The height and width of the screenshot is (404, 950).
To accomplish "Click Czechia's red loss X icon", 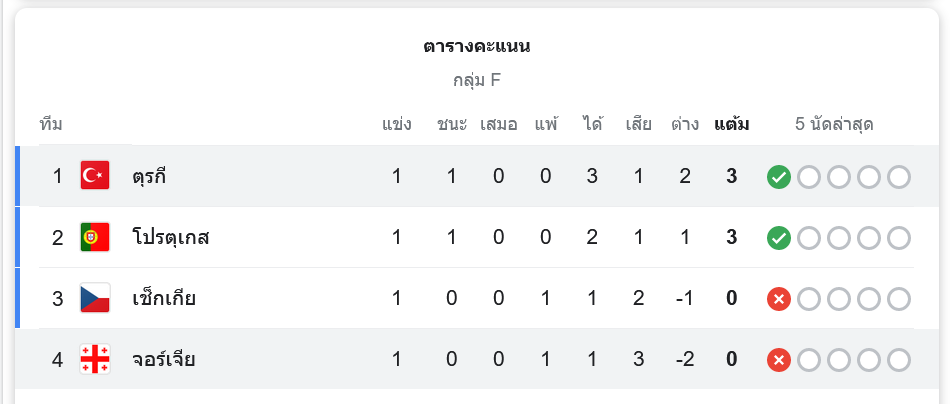I will [x=779, y=299].
